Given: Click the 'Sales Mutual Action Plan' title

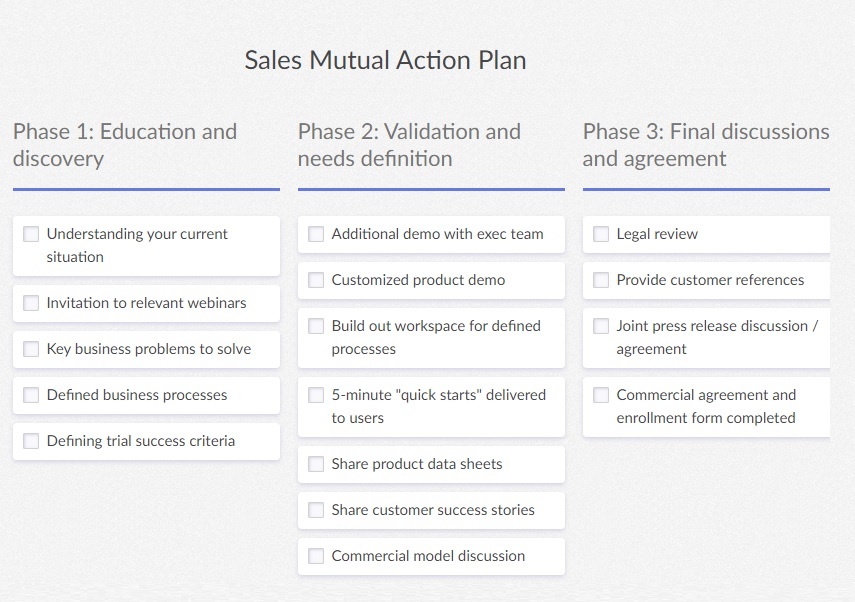Looking at the screenshot, I should [385, 60].
